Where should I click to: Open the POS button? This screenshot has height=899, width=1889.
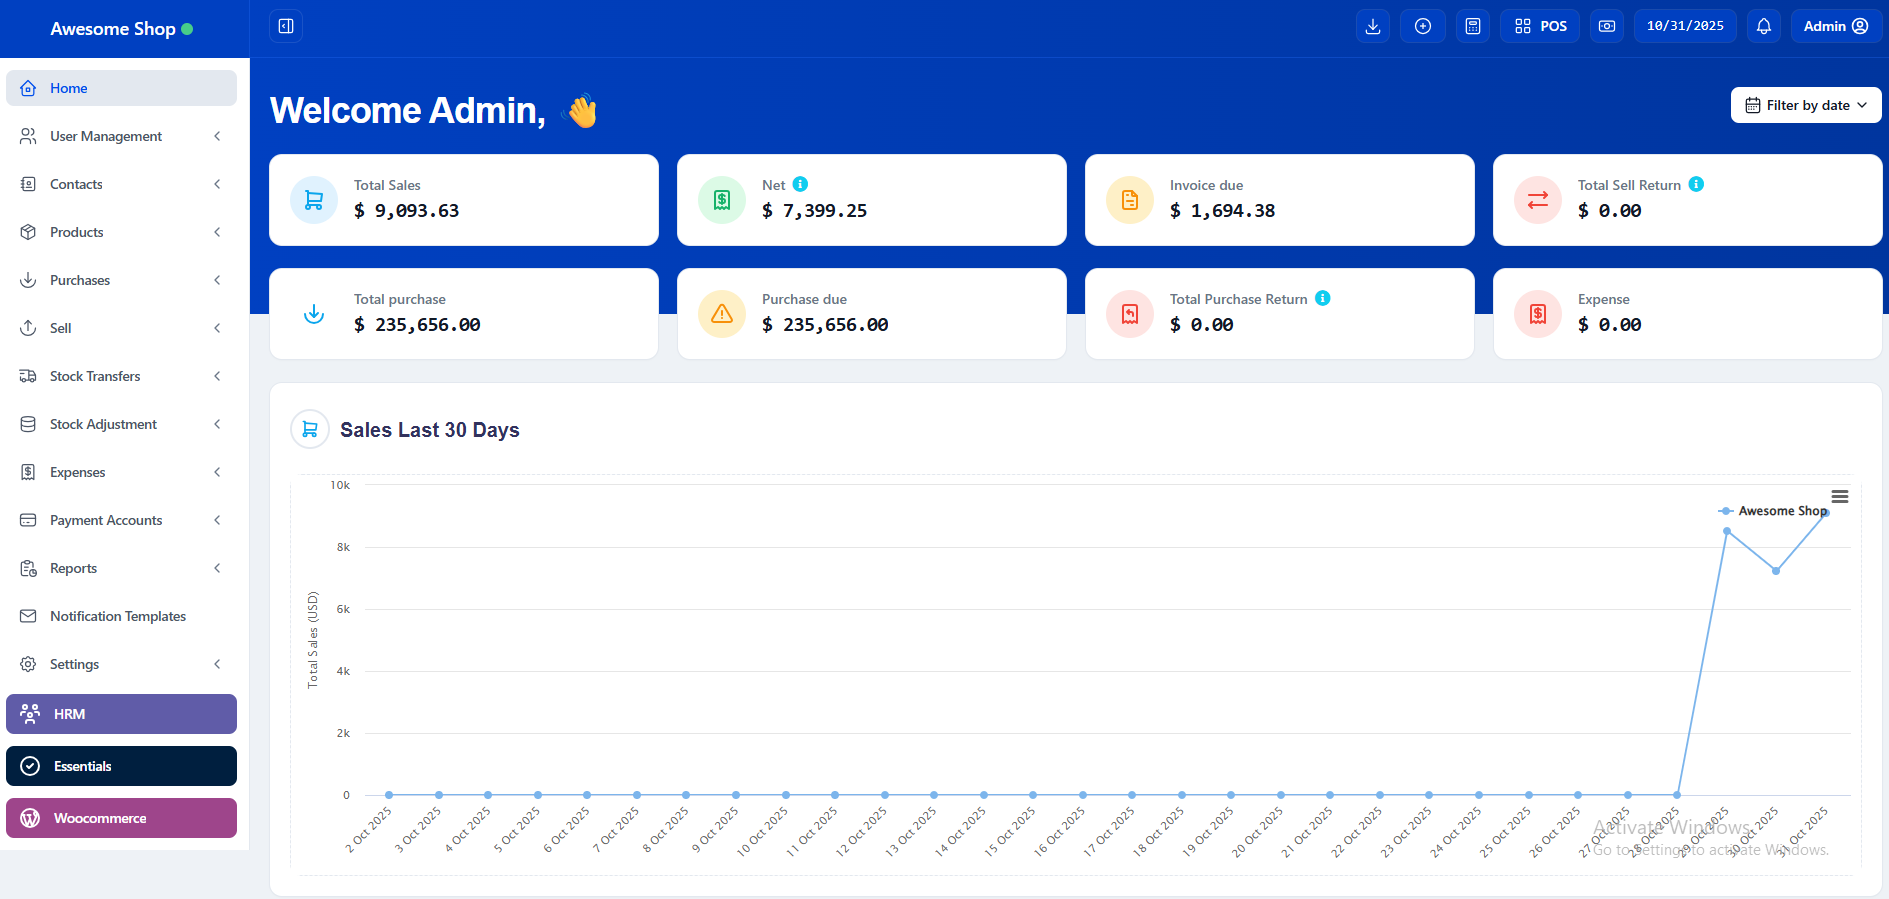(1540, 26)
